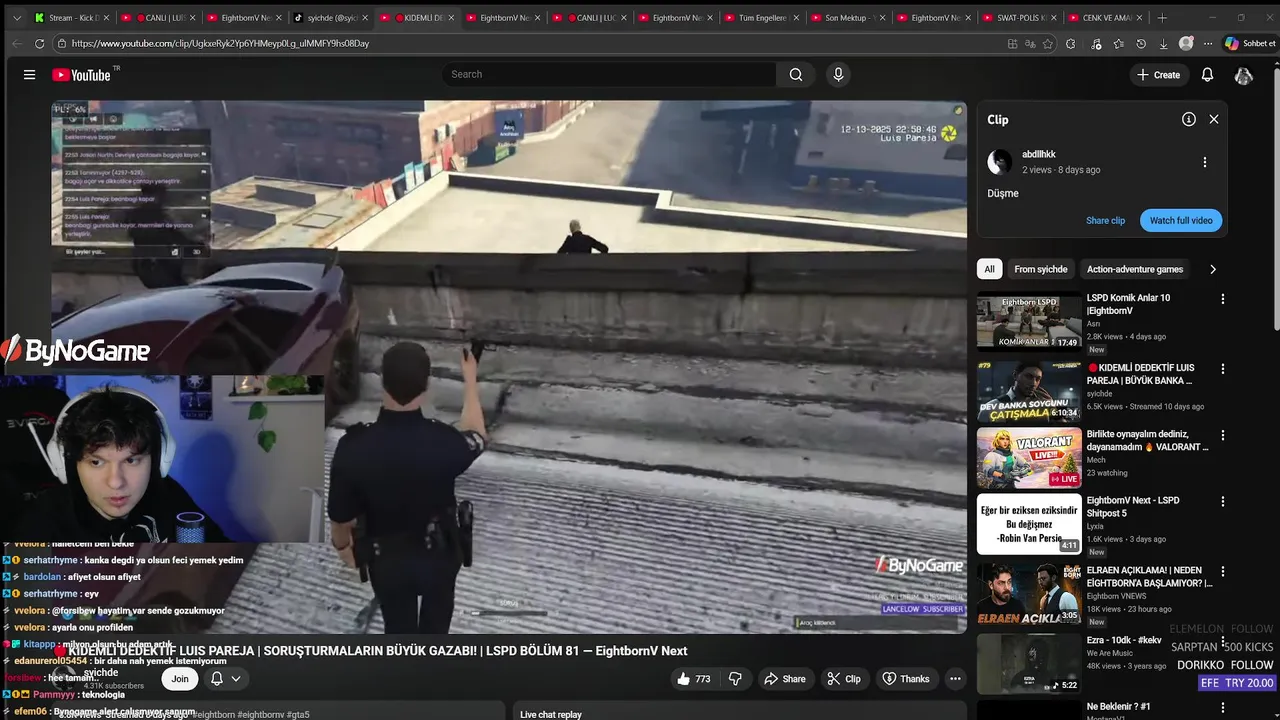Click the Create button
The width and height of the screenshot is (1280, 720).
point(1158,75)
